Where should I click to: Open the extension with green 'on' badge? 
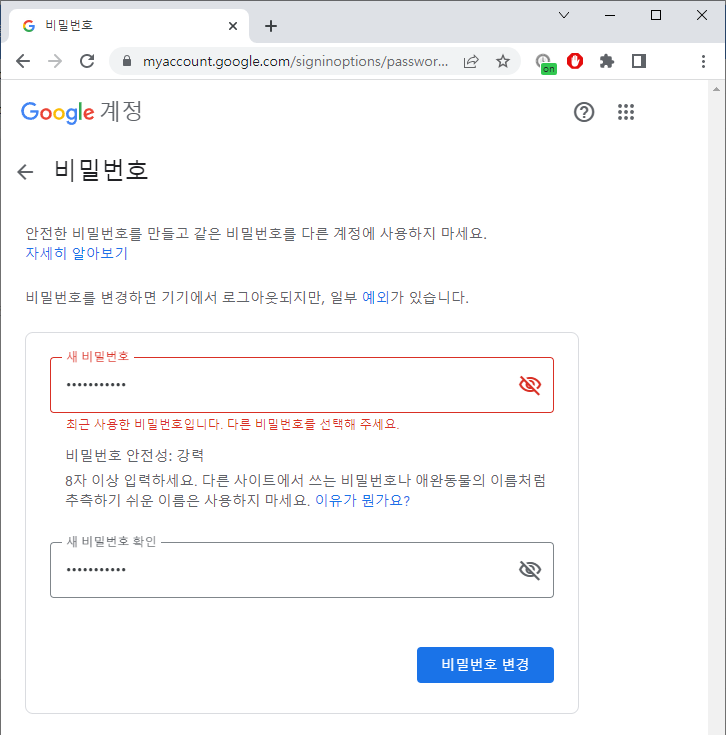546,63
